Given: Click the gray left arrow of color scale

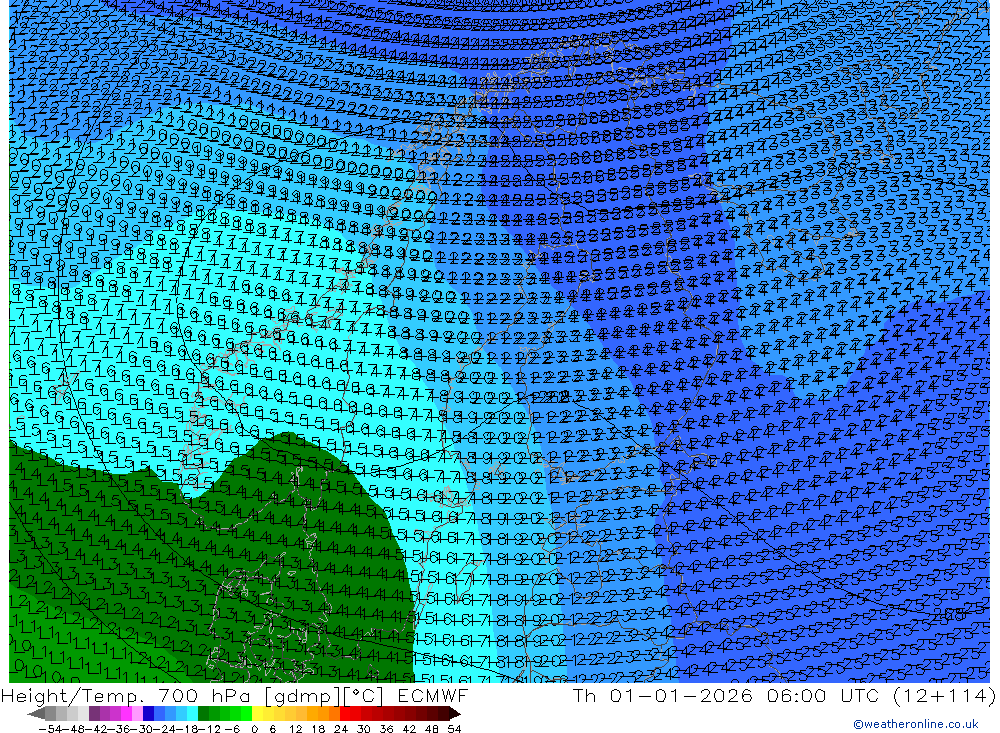Looking at the screenshot, I should (x=36, y=714).
